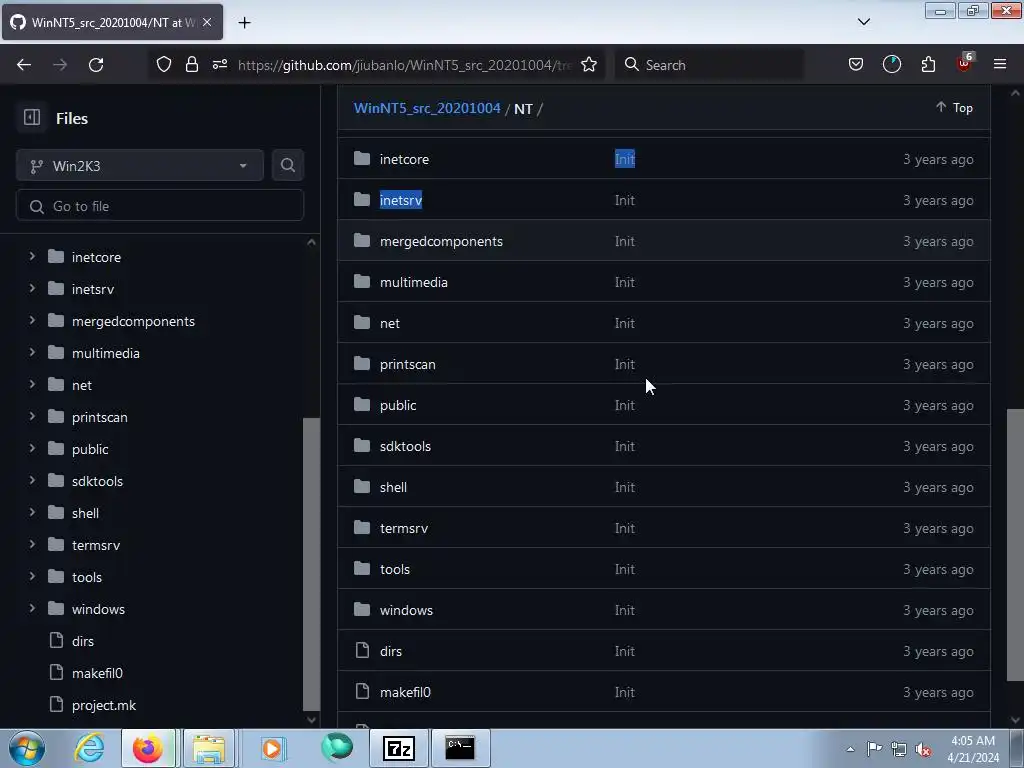Open a new browser tab
The image size is (1024, 768).
tap(244, 23)
